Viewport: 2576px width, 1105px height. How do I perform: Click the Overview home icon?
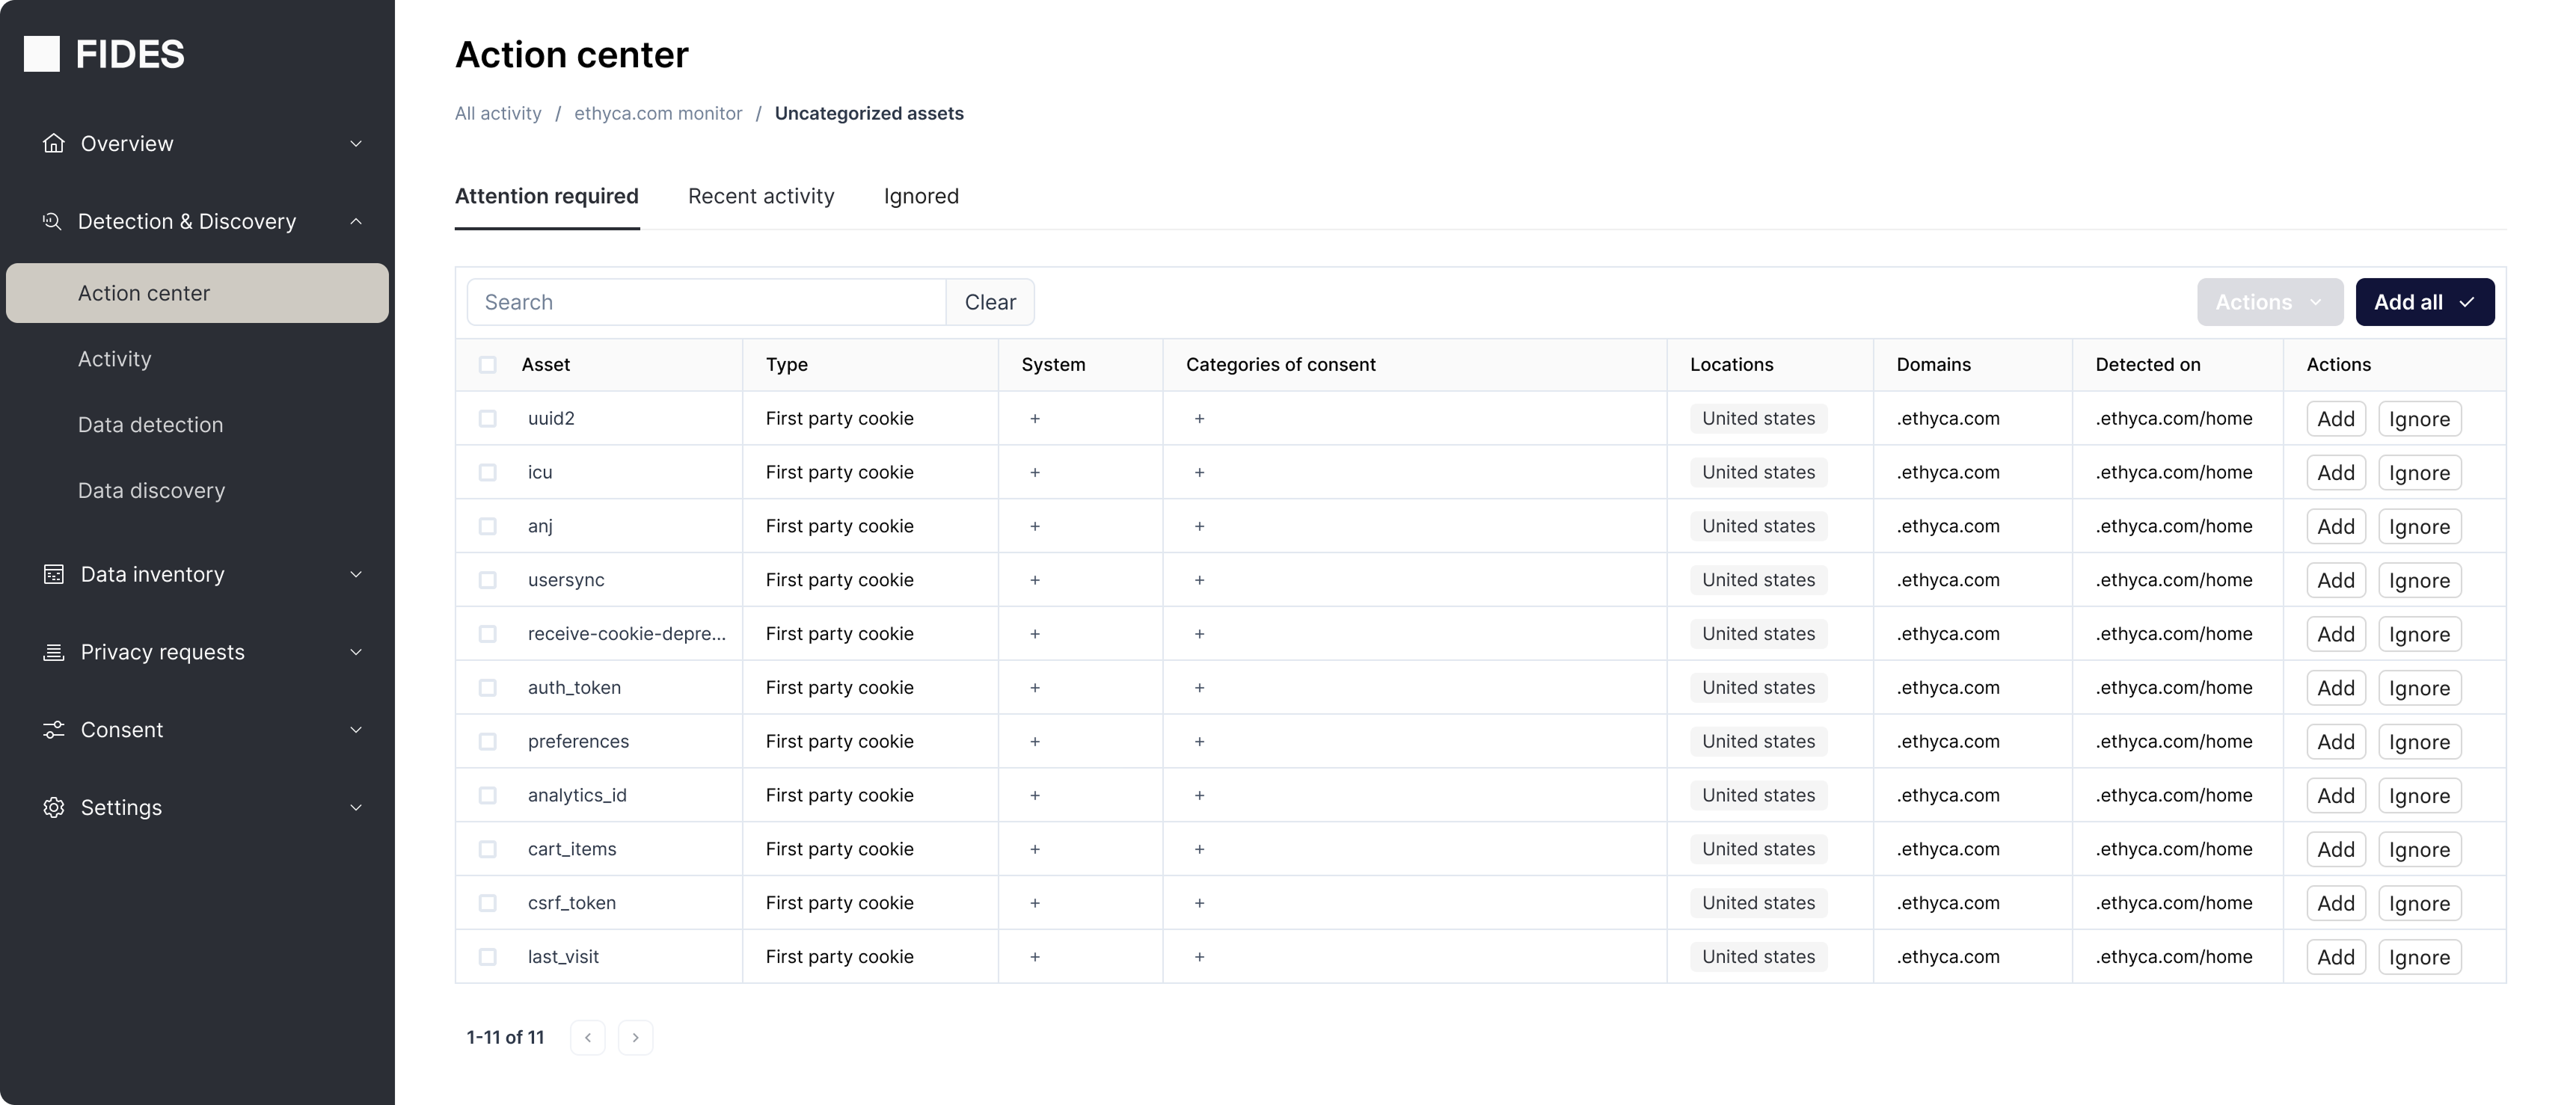pos(54,143)
